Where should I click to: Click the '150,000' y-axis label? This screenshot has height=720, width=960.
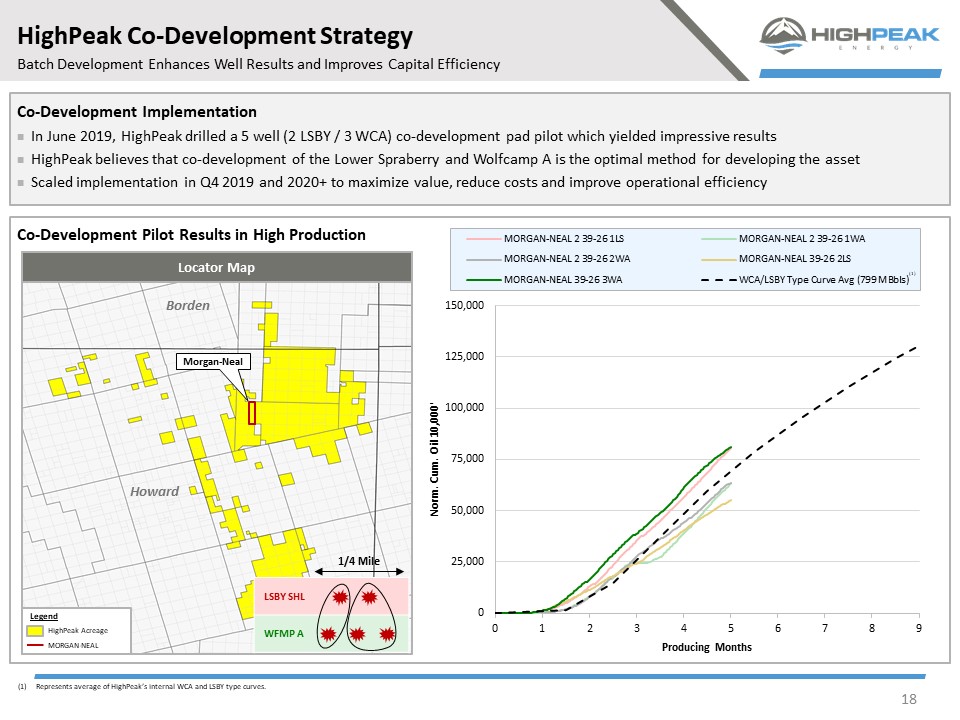[x=464, y=306]
